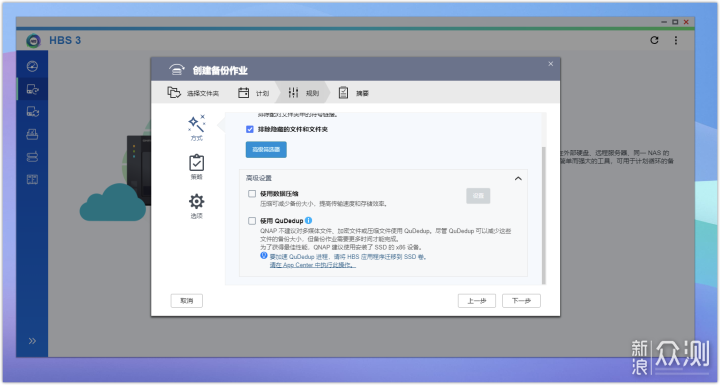Click the 上一步 button

point(477,301)
